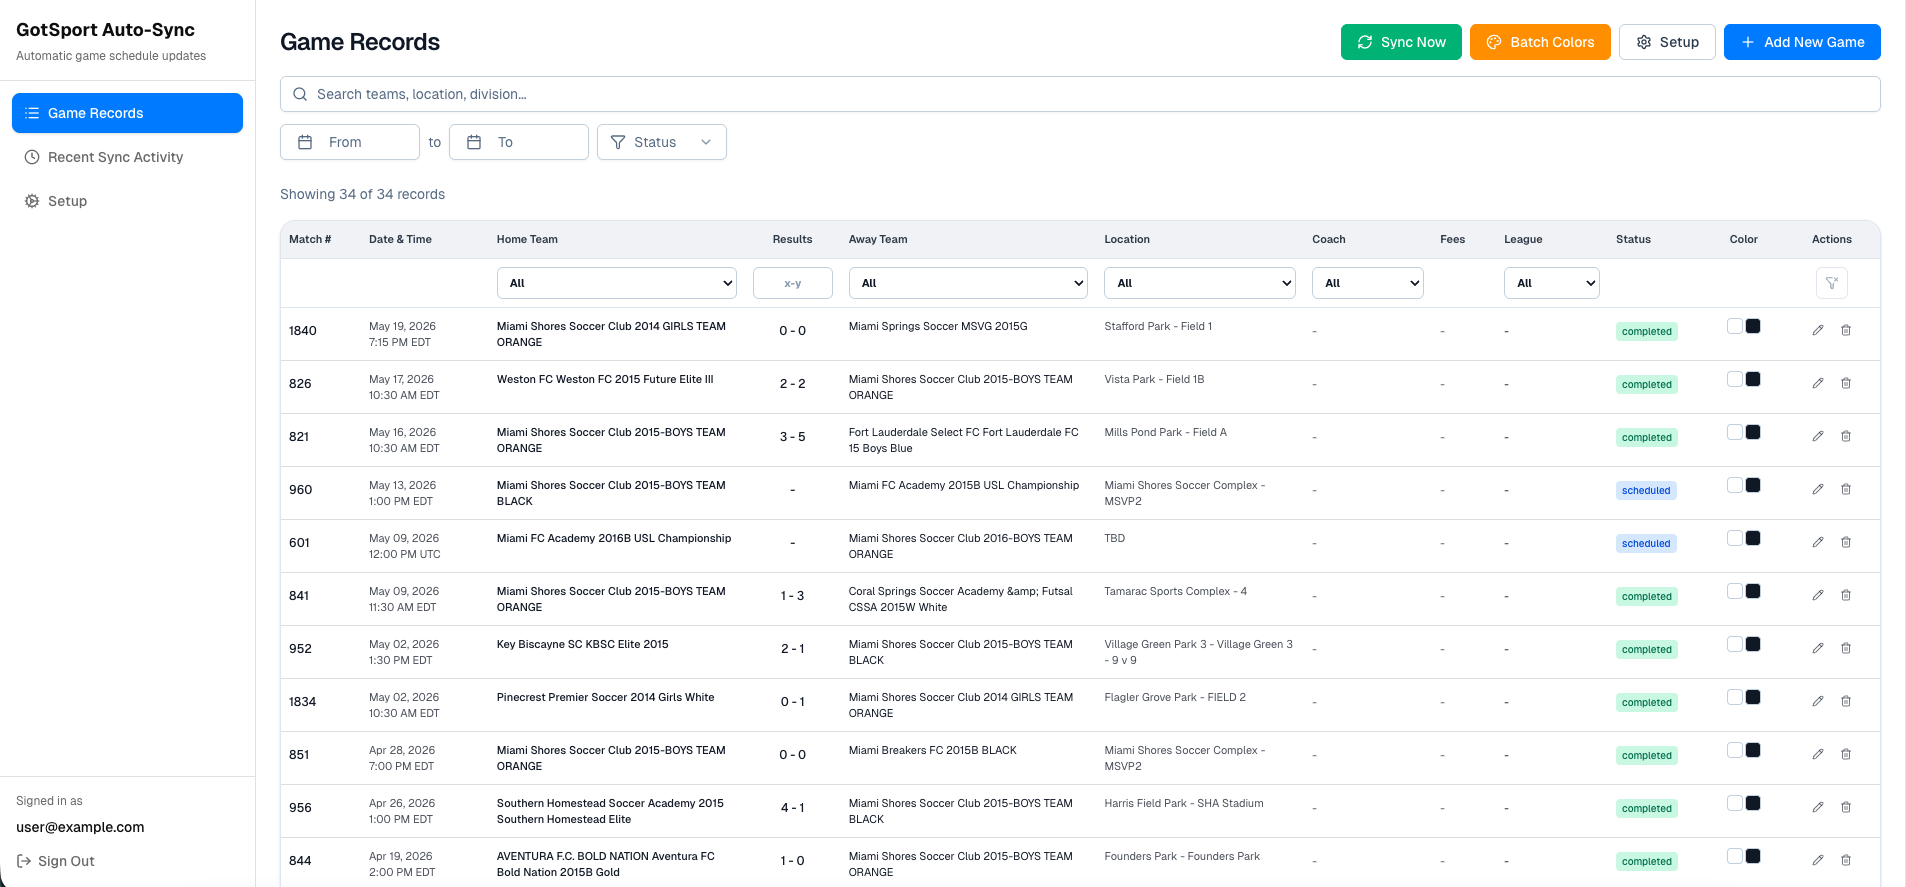Expand the Home Team filter dropdown
The height and width of the screenshot is (887, 1906).
click(617, 283)
